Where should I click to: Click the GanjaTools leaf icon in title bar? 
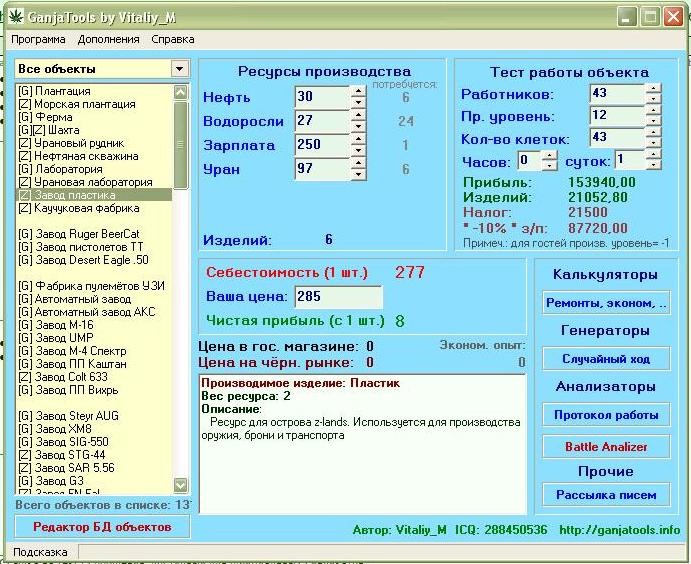[16, 16]
